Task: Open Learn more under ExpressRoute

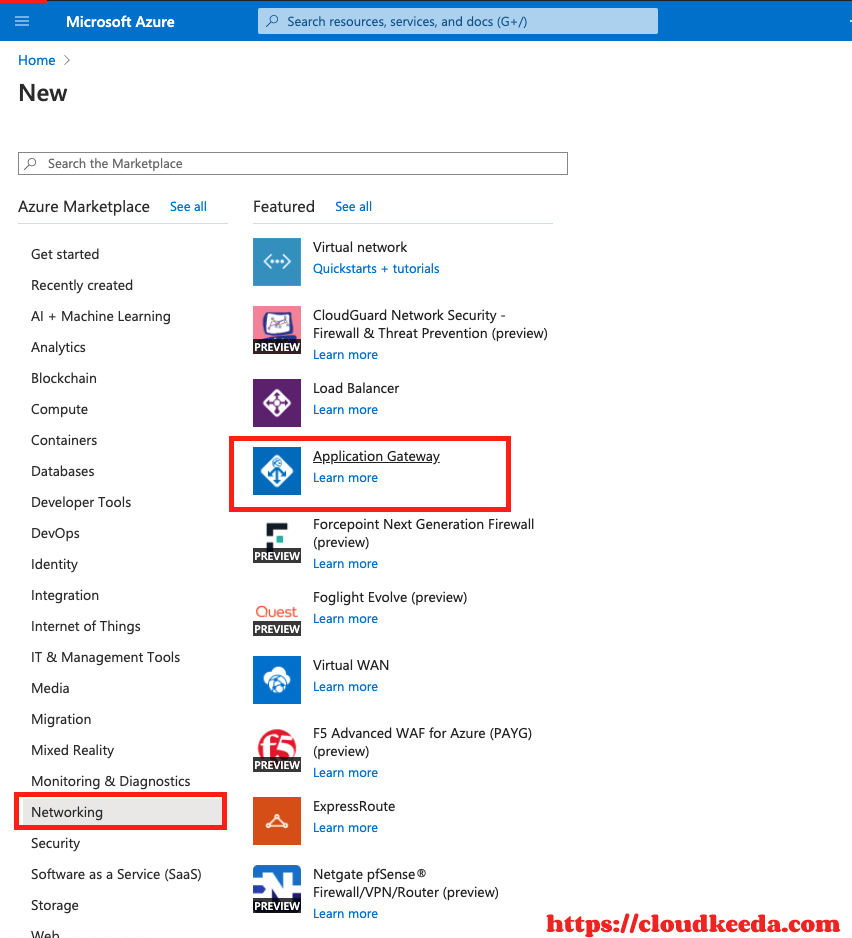Action: [345, 828]
